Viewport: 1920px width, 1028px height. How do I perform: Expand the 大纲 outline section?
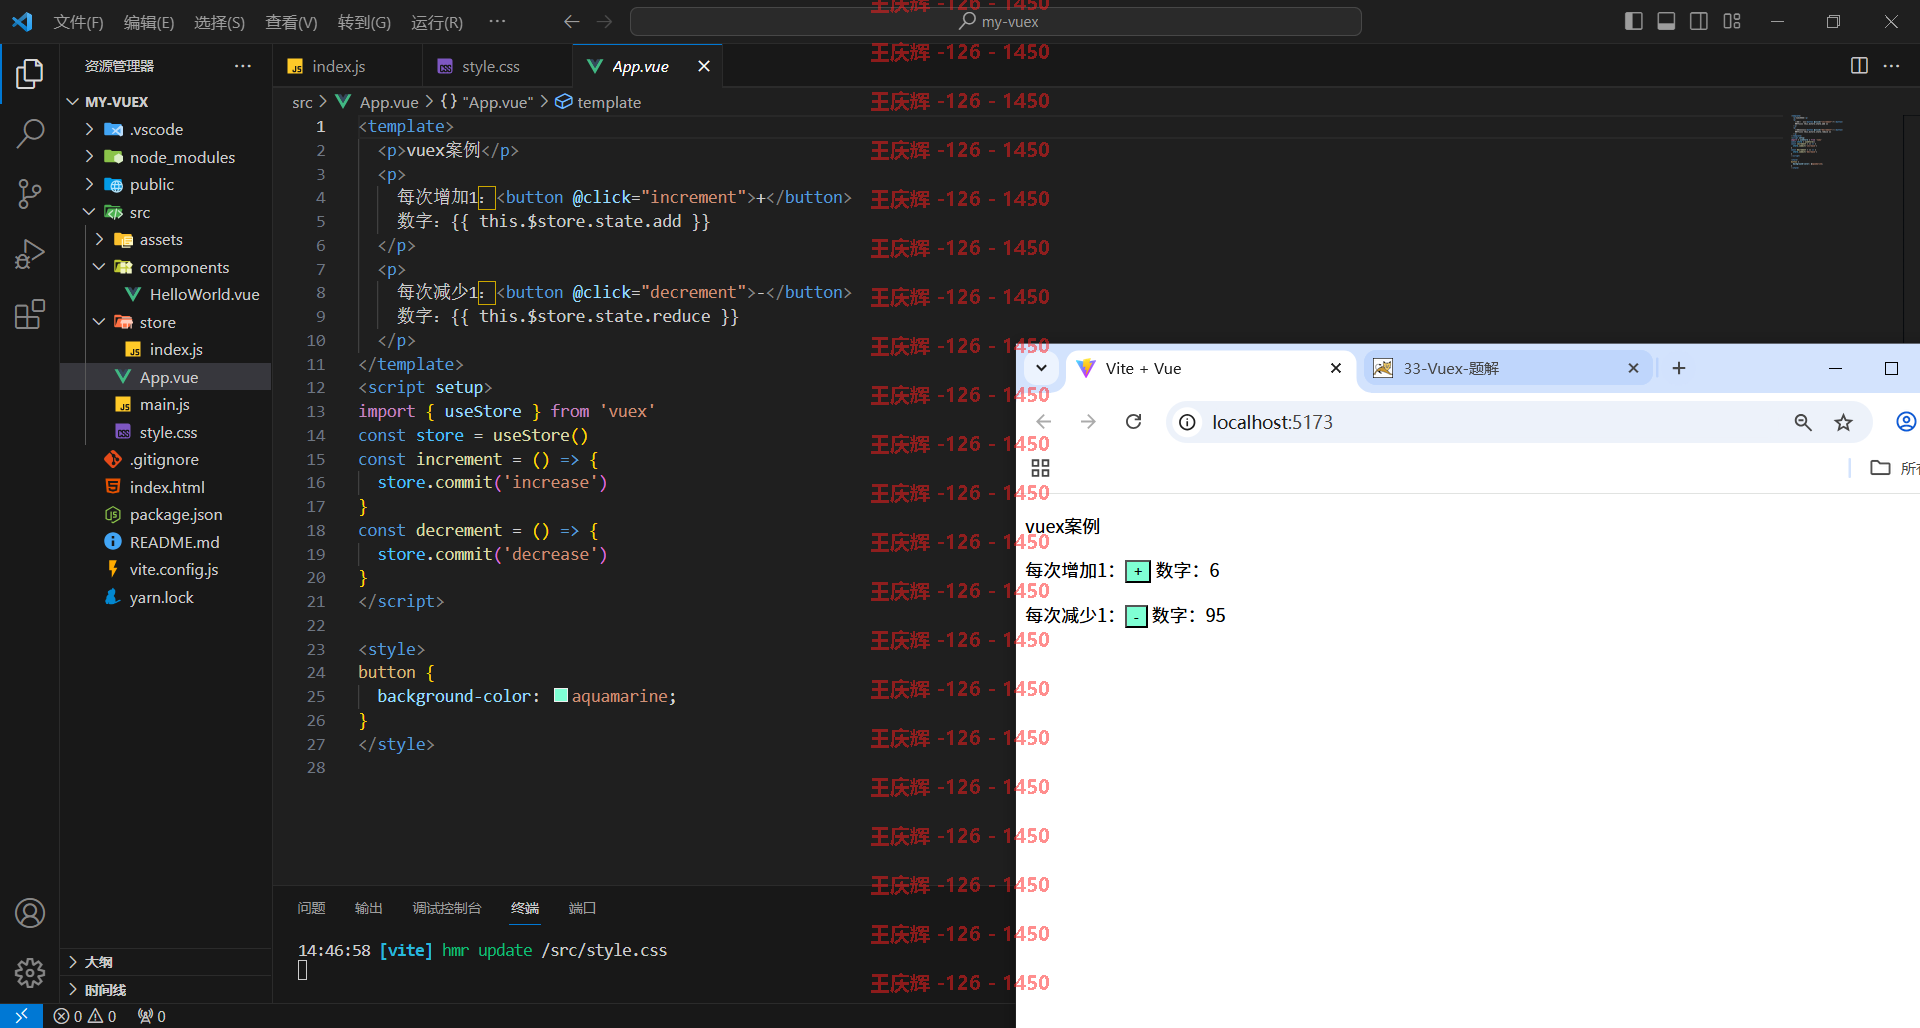click(x=165, y=962)
